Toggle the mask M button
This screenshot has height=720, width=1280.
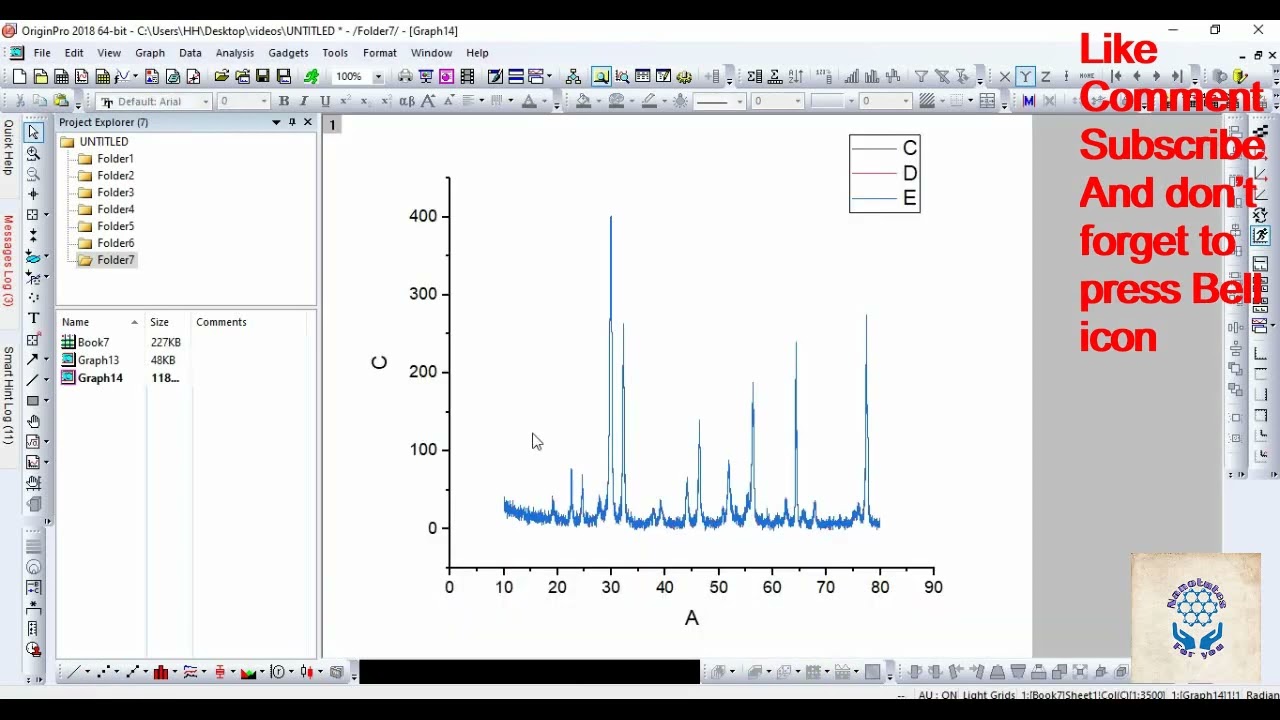[x=1028, y=101]
